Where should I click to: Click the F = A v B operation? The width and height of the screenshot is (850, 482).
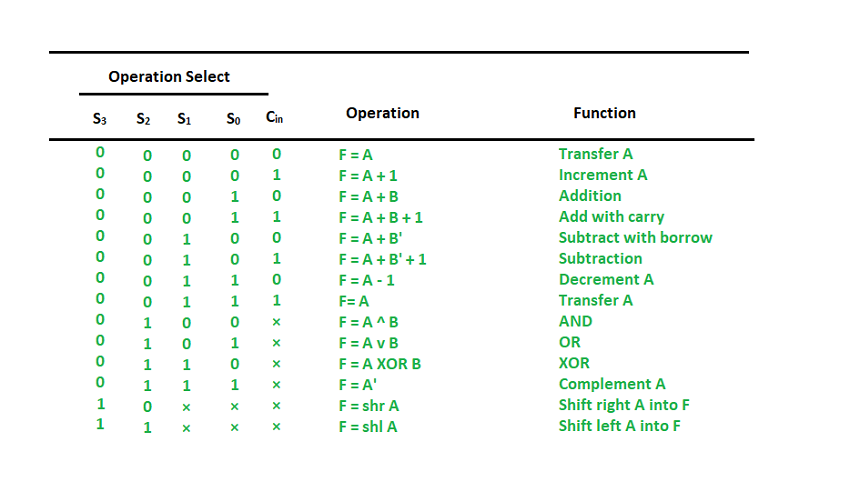click(369, 343)
